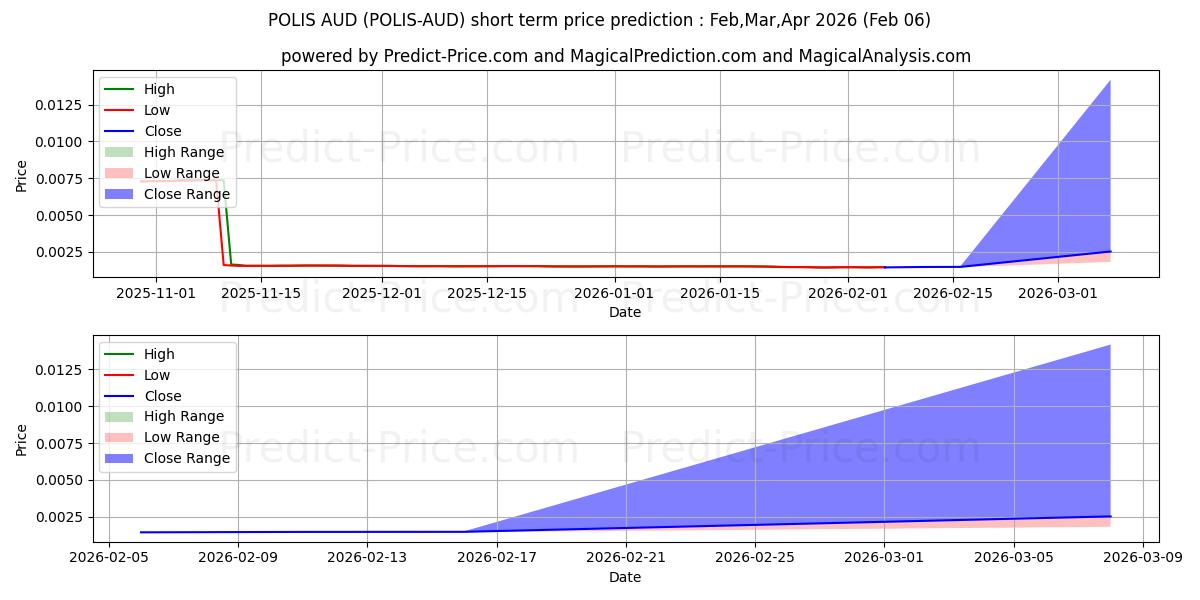
Task: Click the Low Range patch in bottom legend
Action: pyautogui.click(x=120, y=437)
